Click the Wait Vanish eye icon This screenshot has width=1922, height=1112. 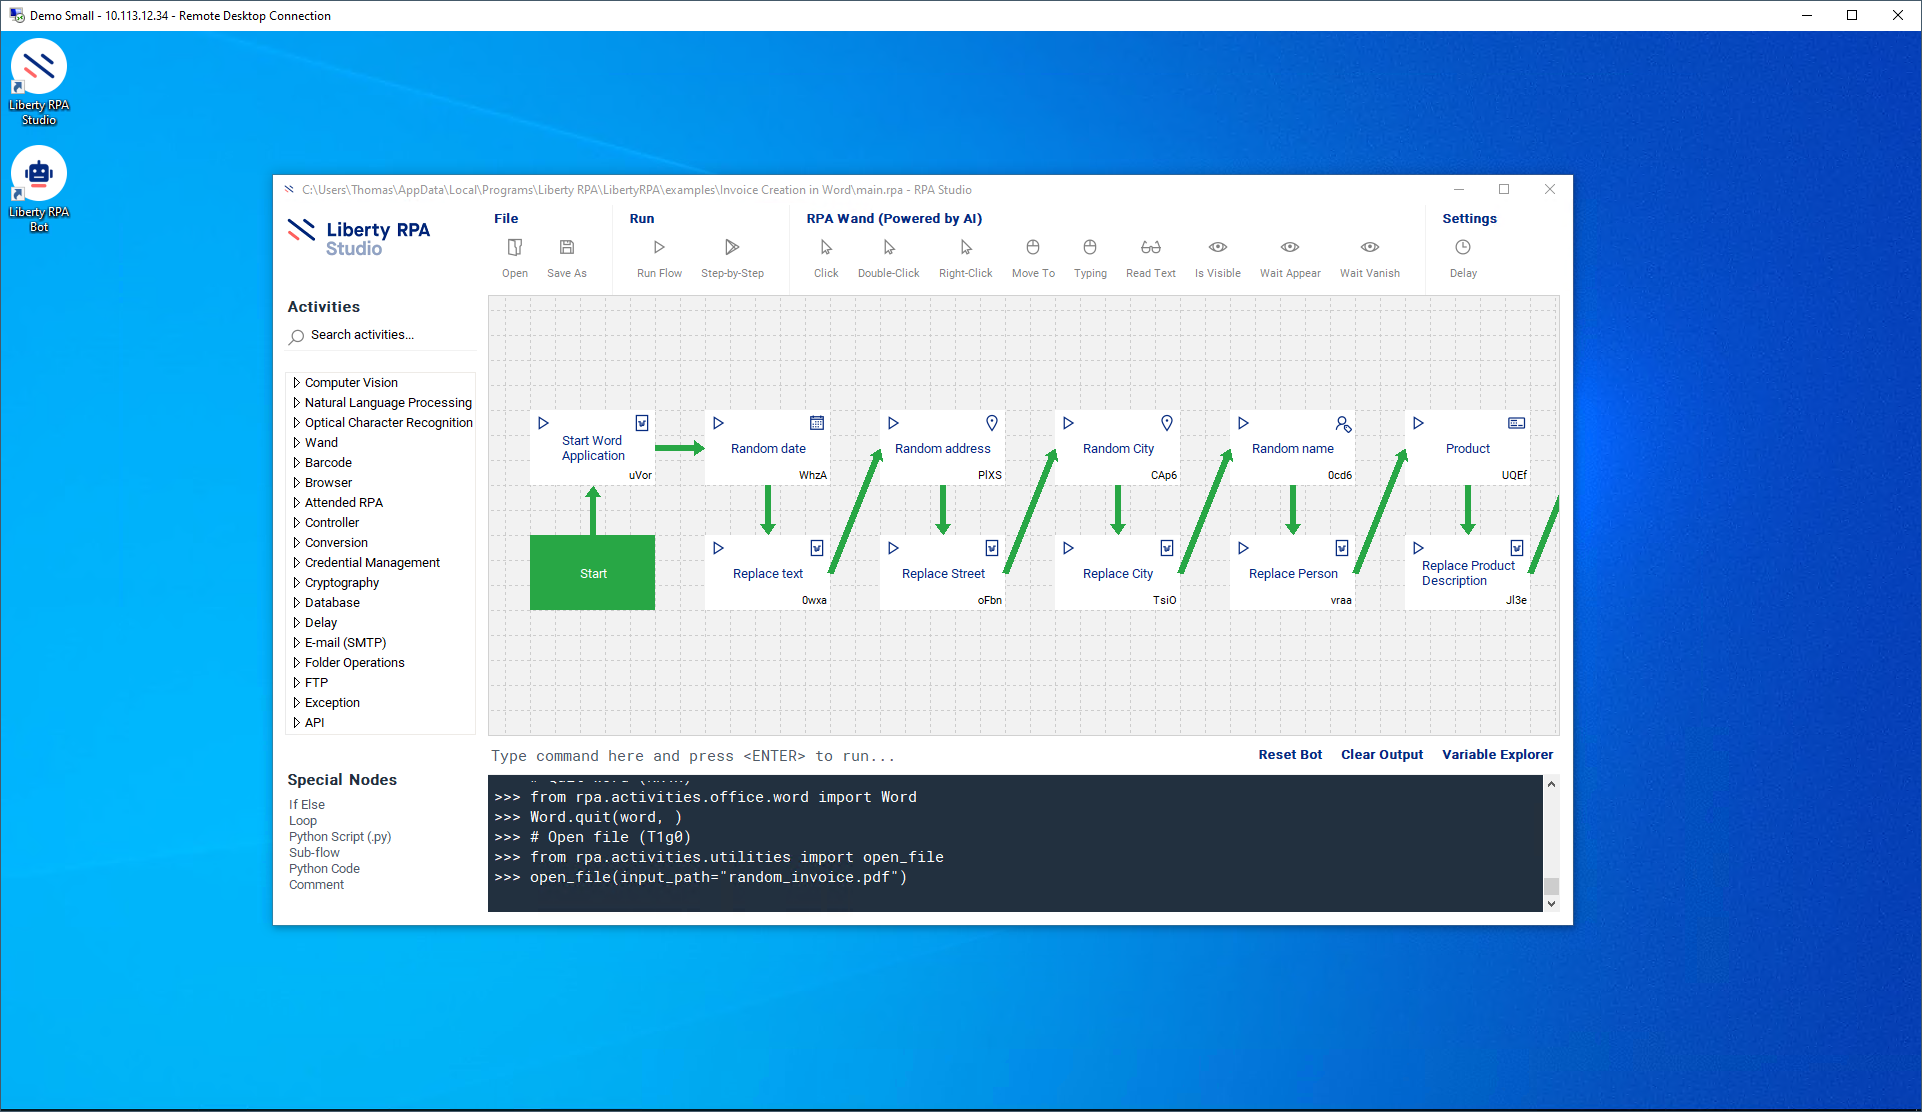click(1370, 248)
